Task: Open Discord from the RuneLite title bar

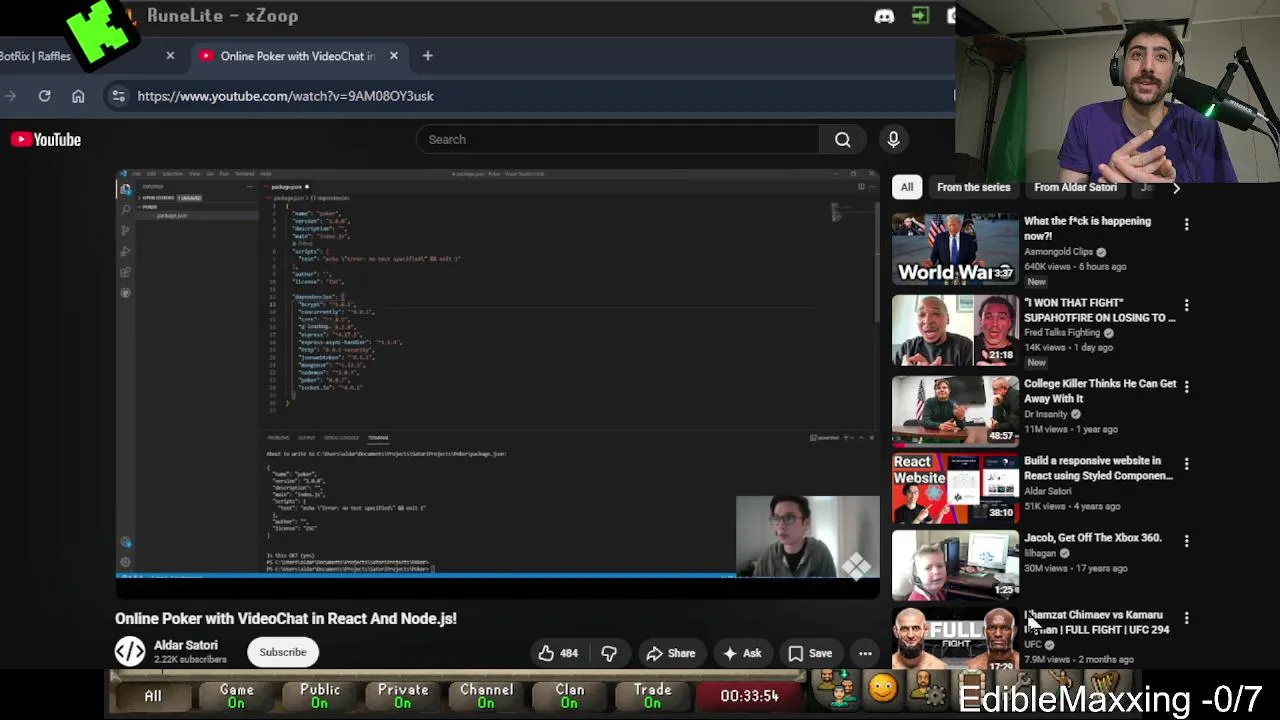Action: (884, 16)
